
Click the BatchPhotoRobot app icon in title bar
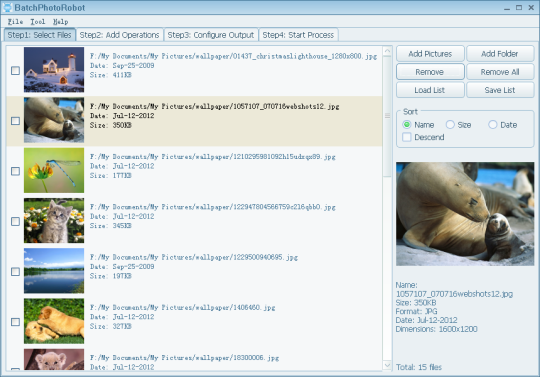tap(7, 7)
